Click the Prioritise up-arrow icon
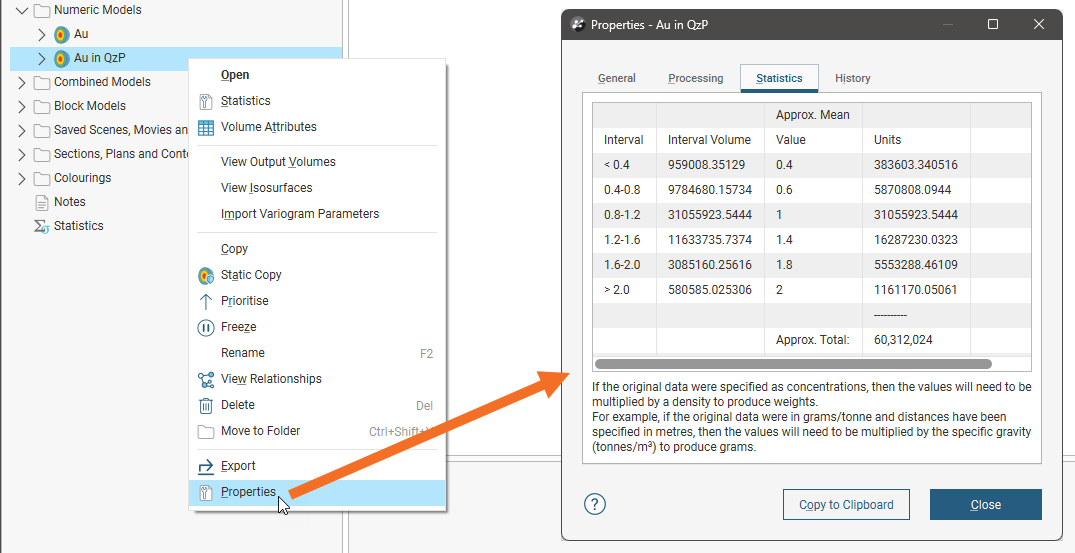This screenshot has height=553, width=1075. (206, 302)
